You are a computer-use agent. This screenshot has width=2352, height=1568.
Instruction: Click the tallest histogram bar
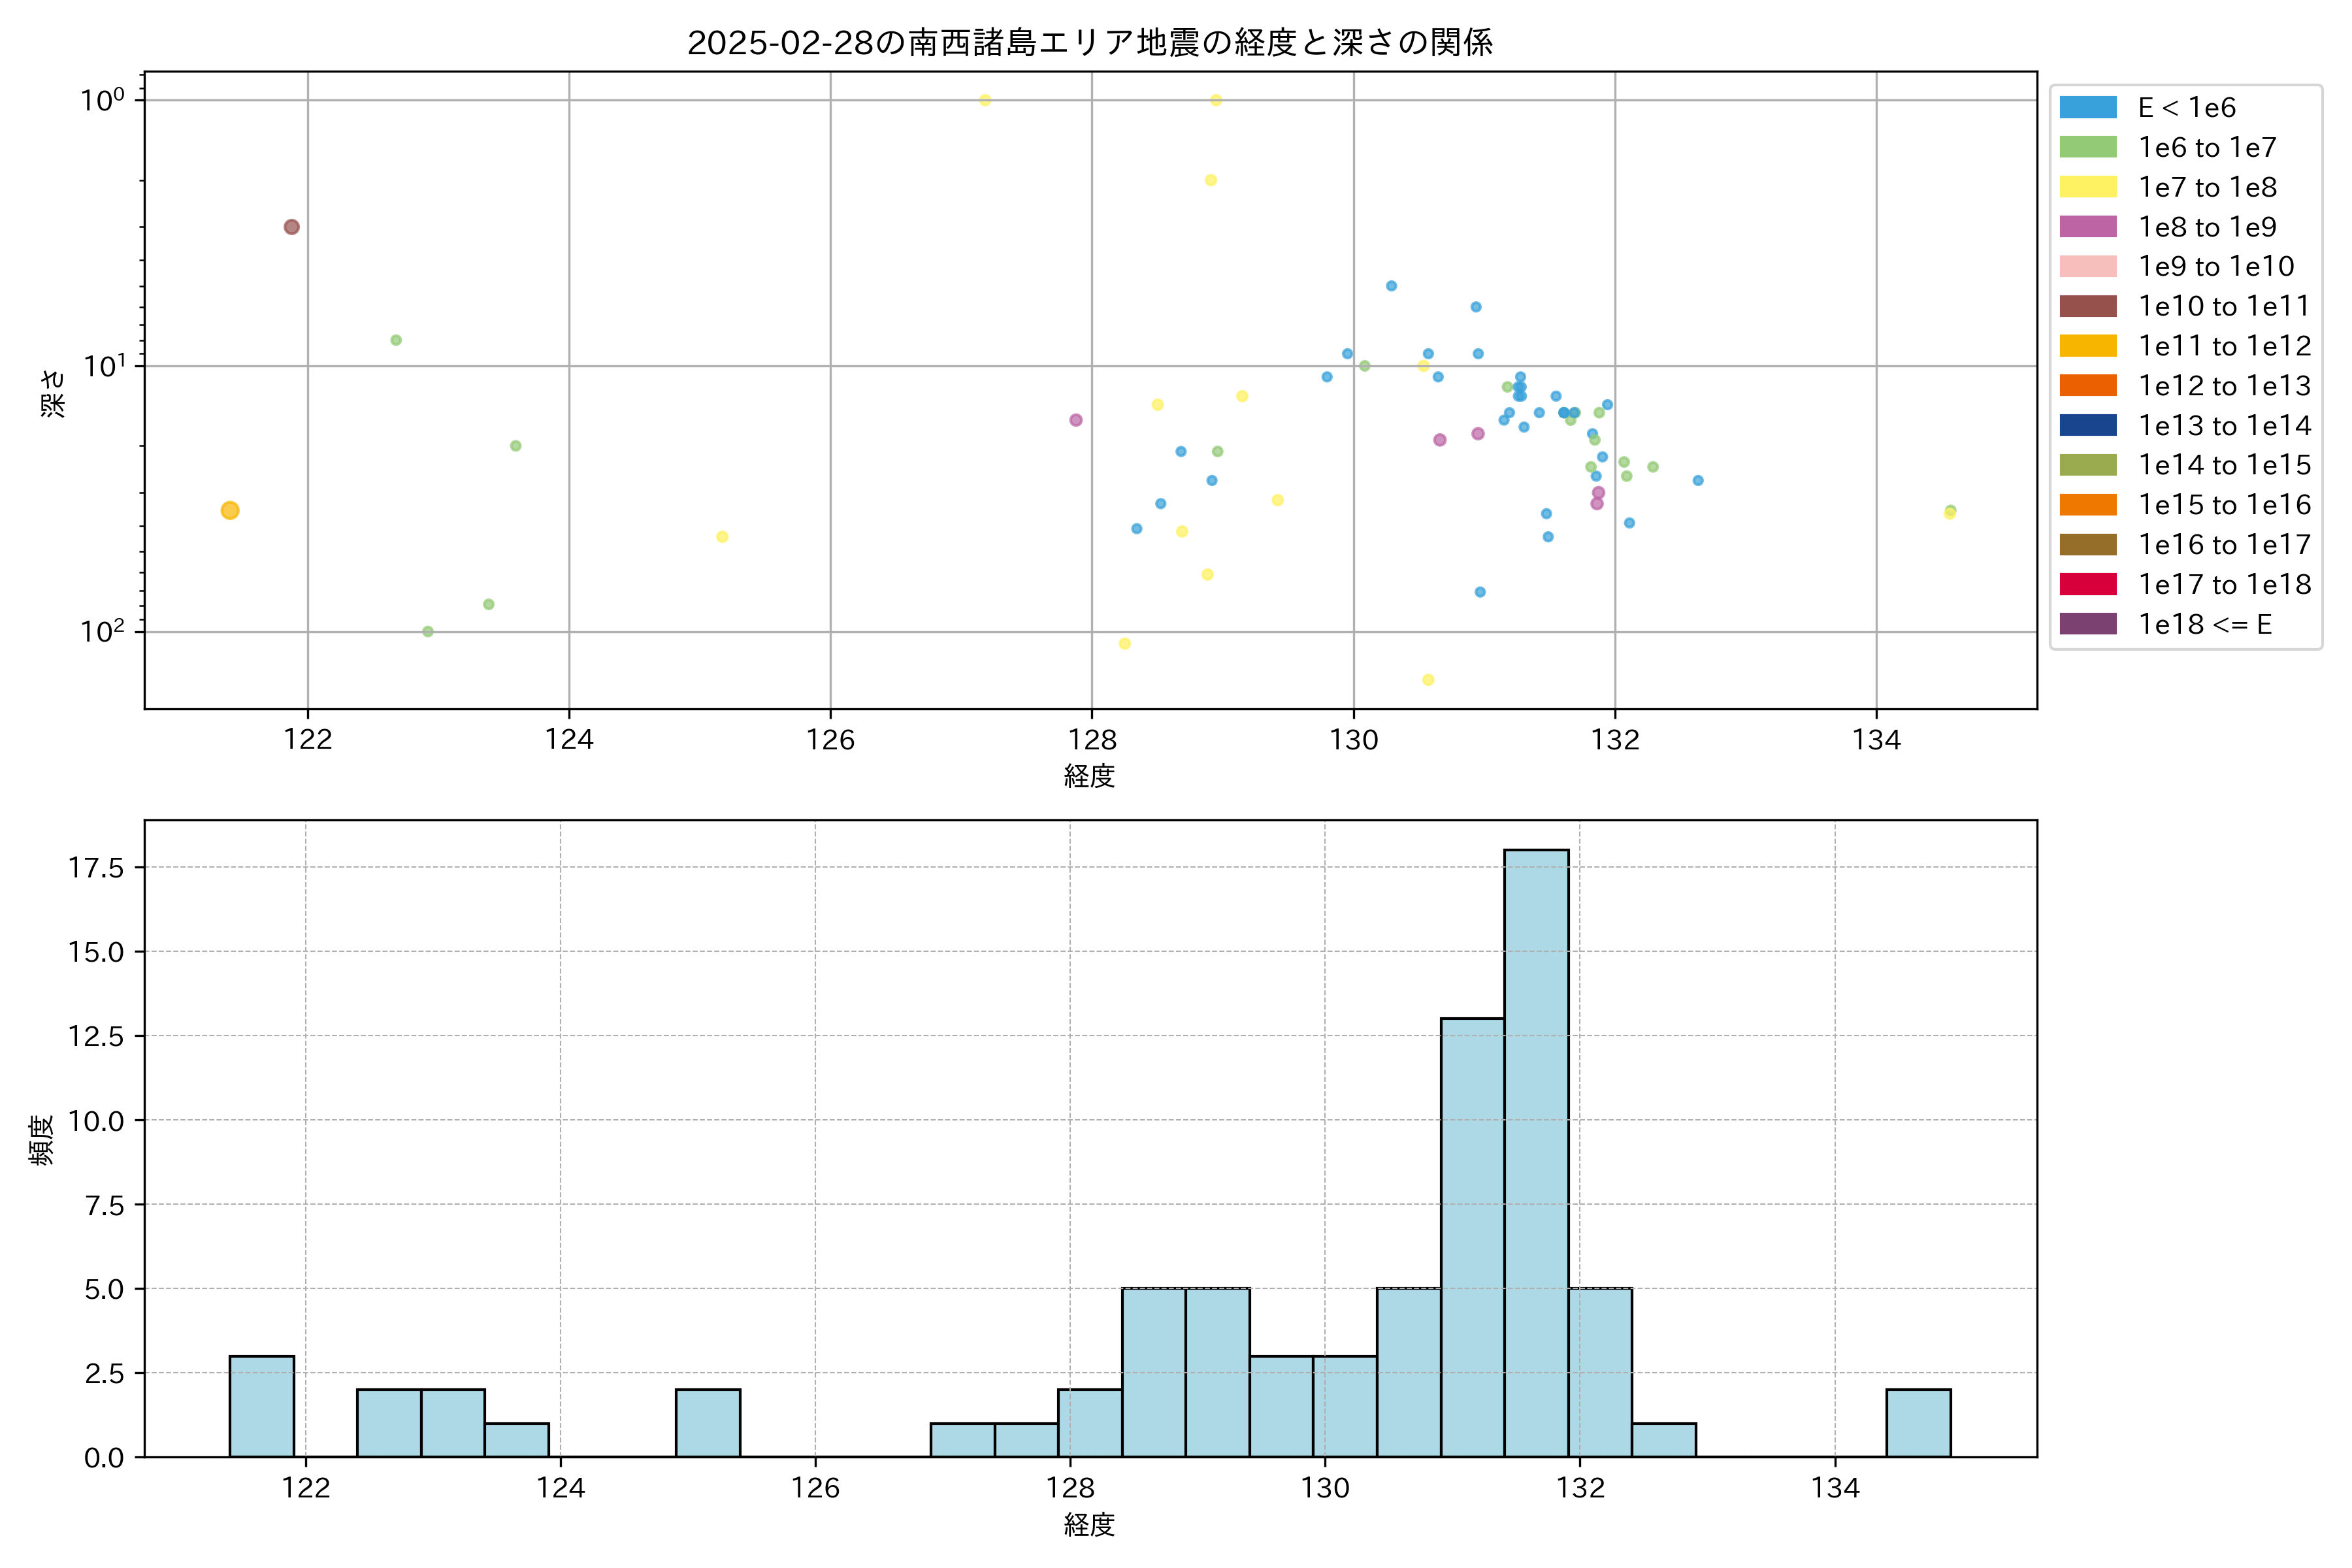tap(1536, 1153)
